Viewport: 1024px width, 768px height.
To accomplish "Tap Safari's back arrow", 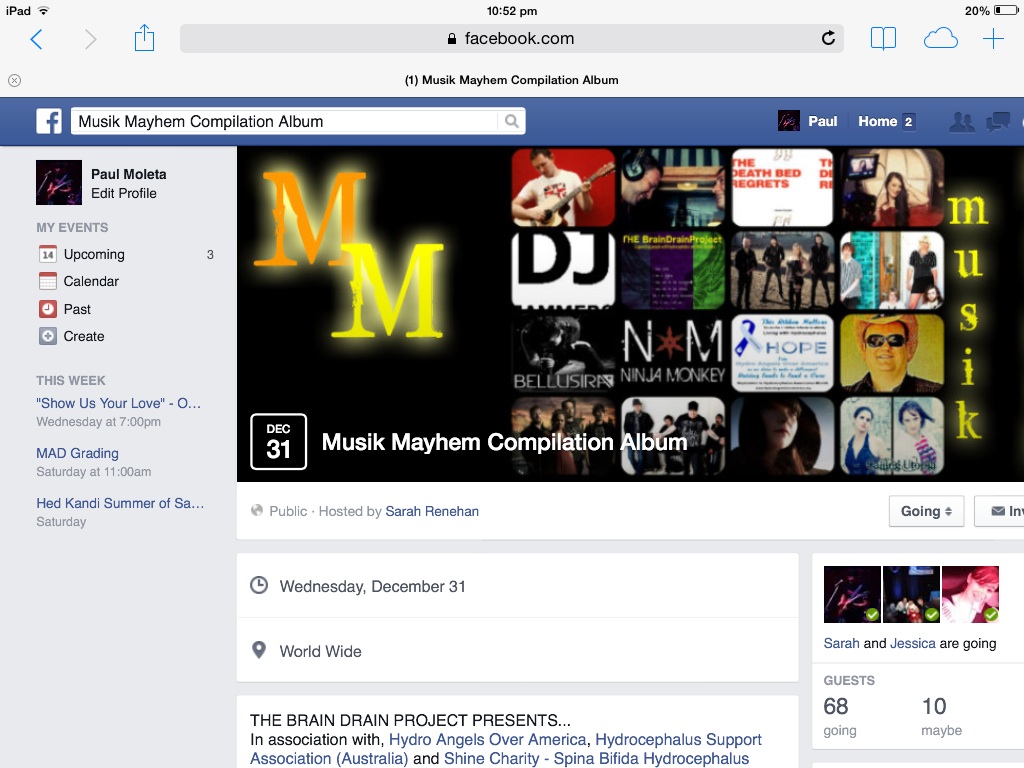I will [37, 39].
